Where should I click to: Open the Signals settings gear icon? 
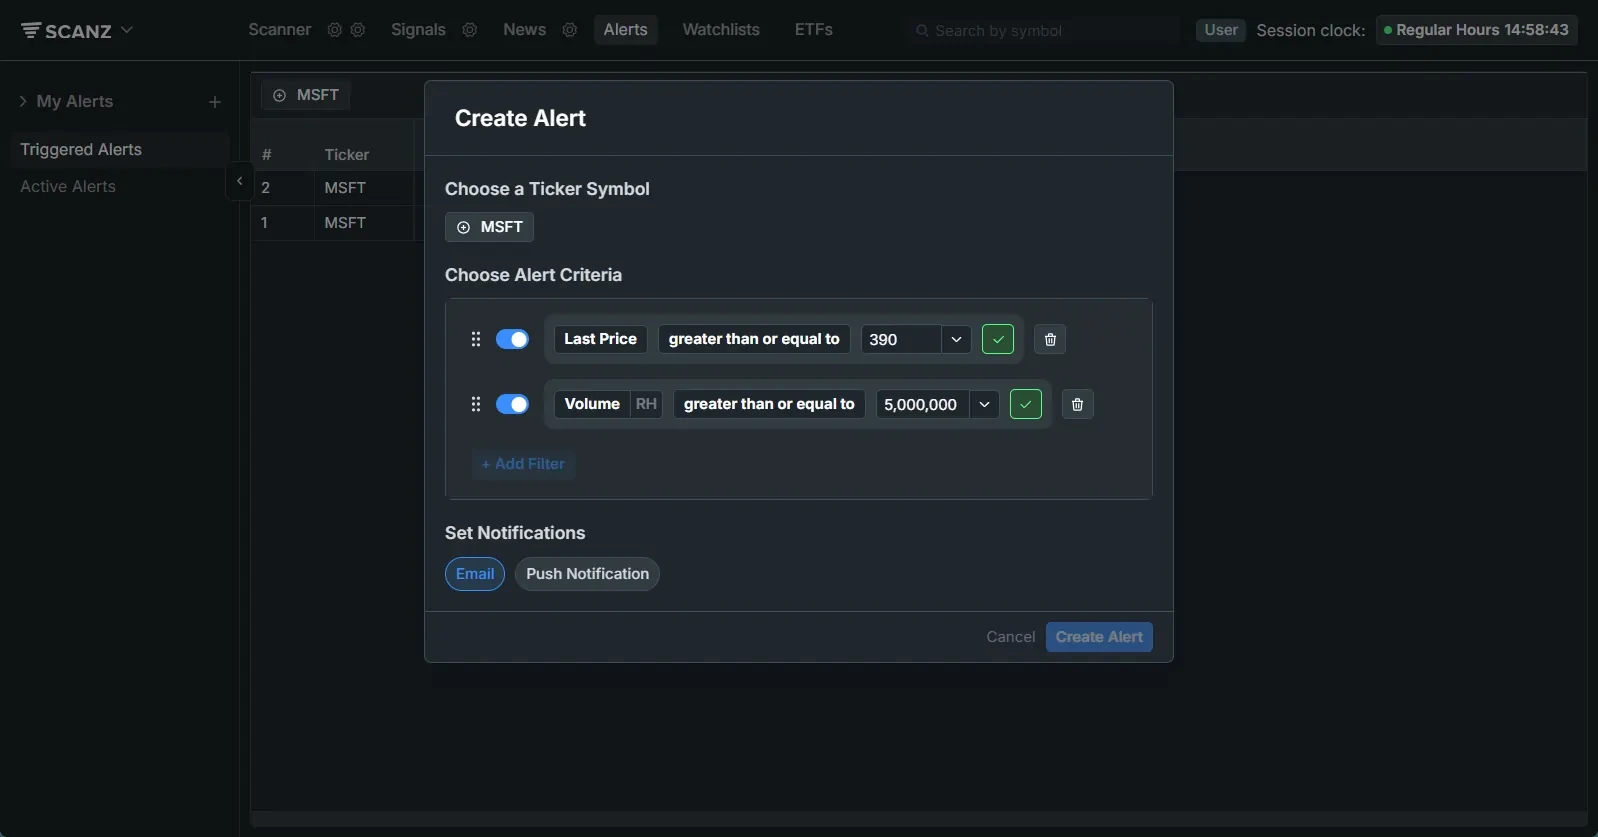click(470, 30)
